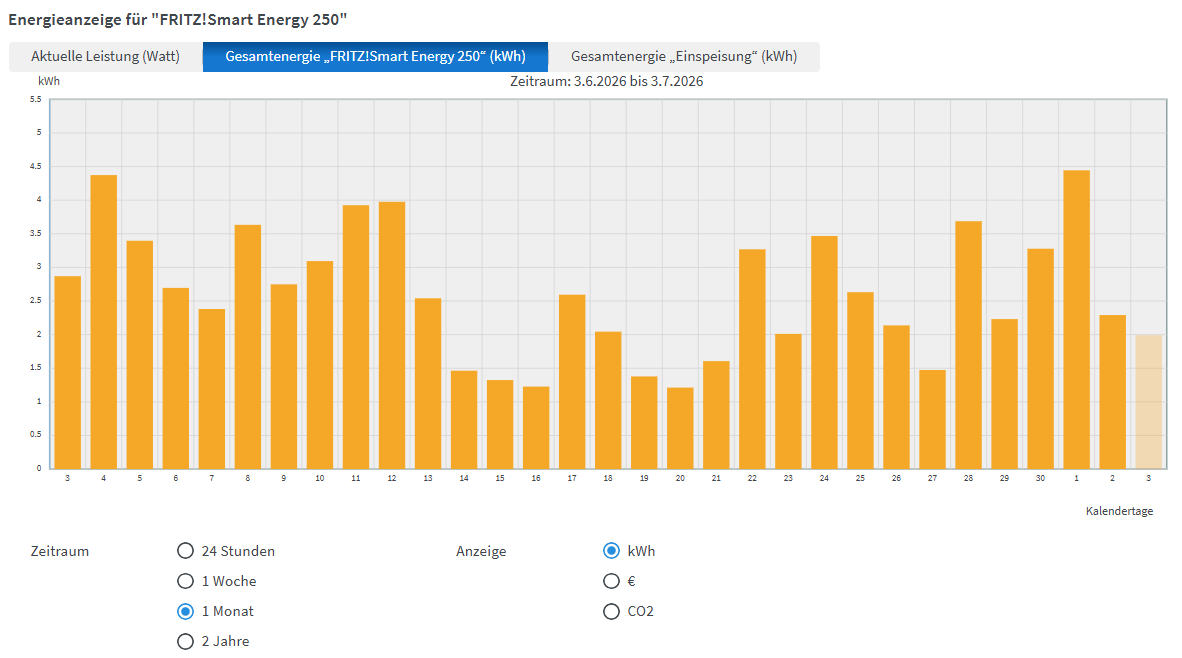
Task: Click the bar for day 17
Action: (x=572, y=382)
